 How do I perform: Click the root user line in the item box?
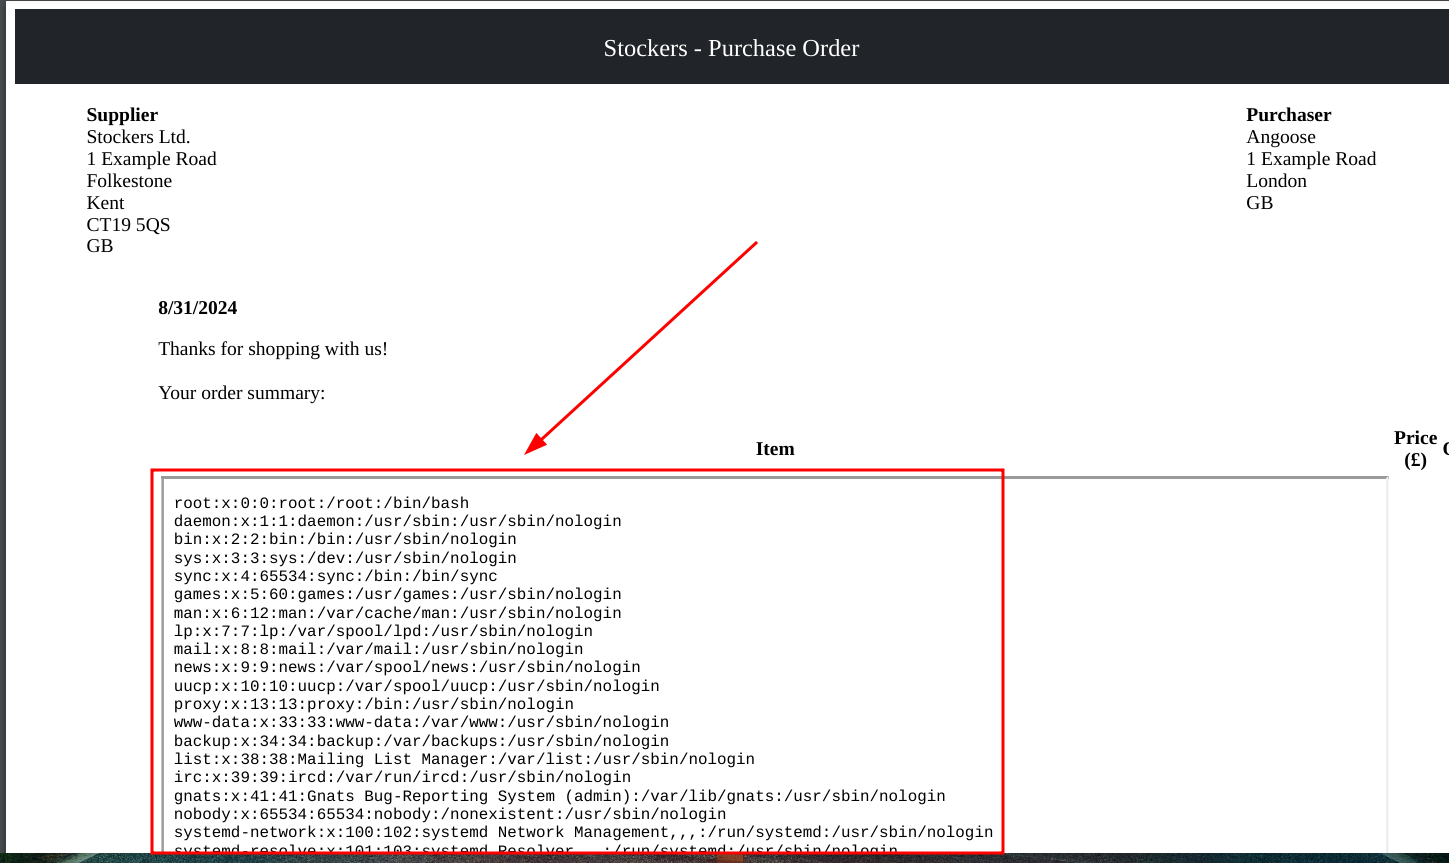pos(321,503)
